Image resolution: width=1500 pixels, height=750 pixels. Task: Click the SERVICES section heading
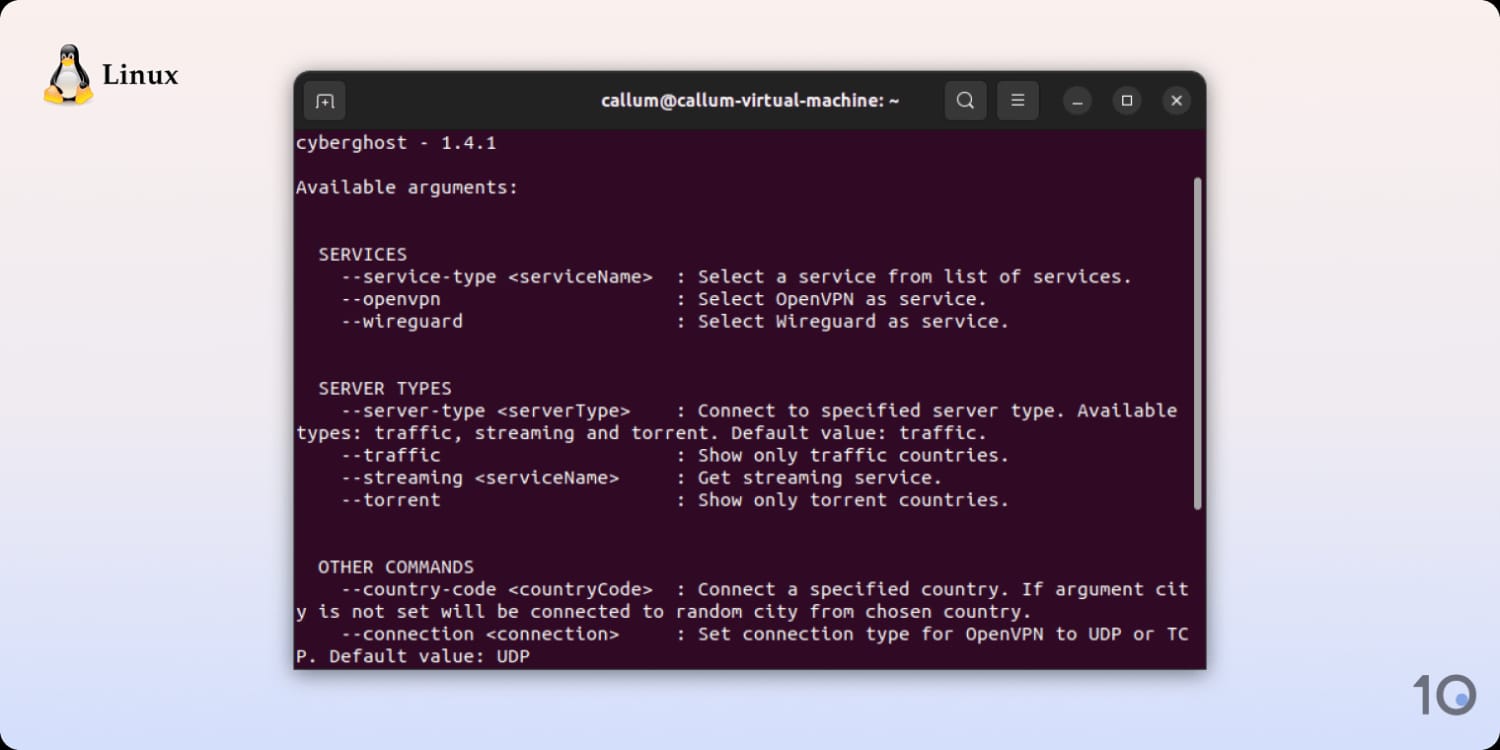[x=362, y=254]
